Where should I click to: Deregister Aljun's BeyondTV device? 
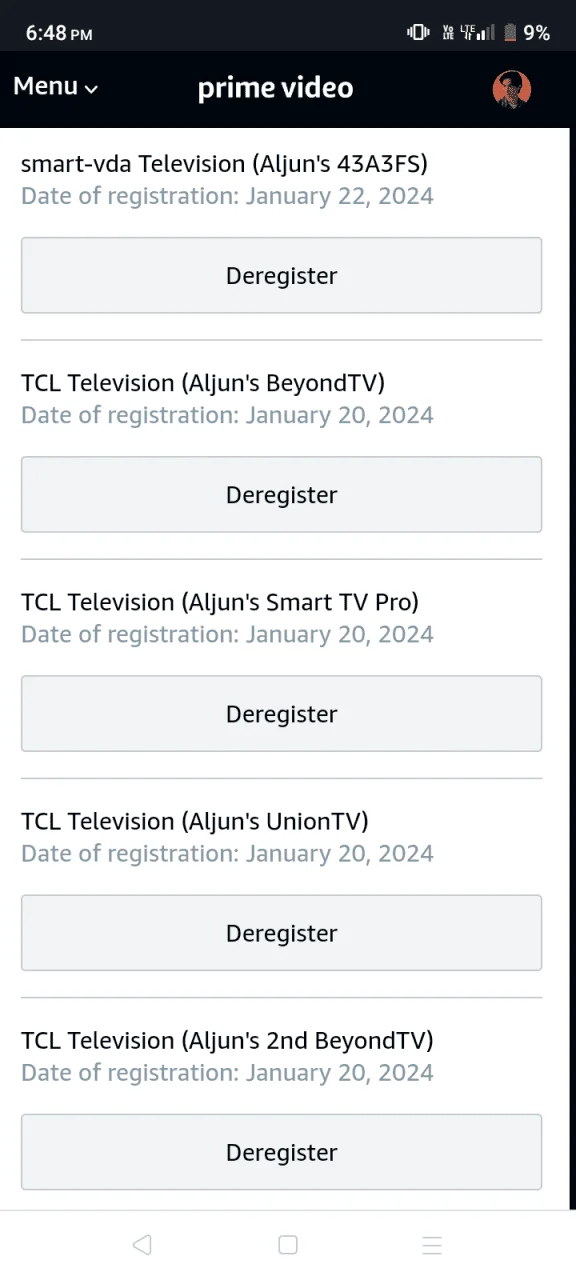pyautogui.click(x=281, y=494)
